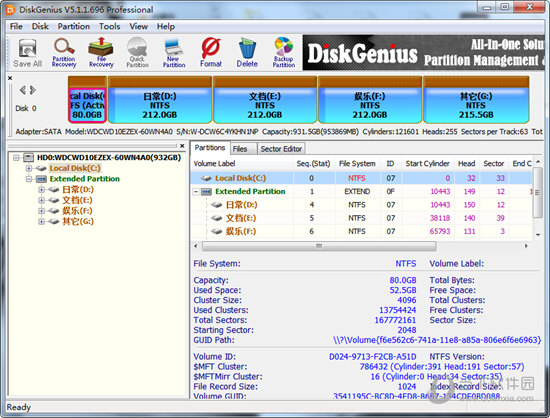Click the Save All toolbar icon

tap(27, 53)
